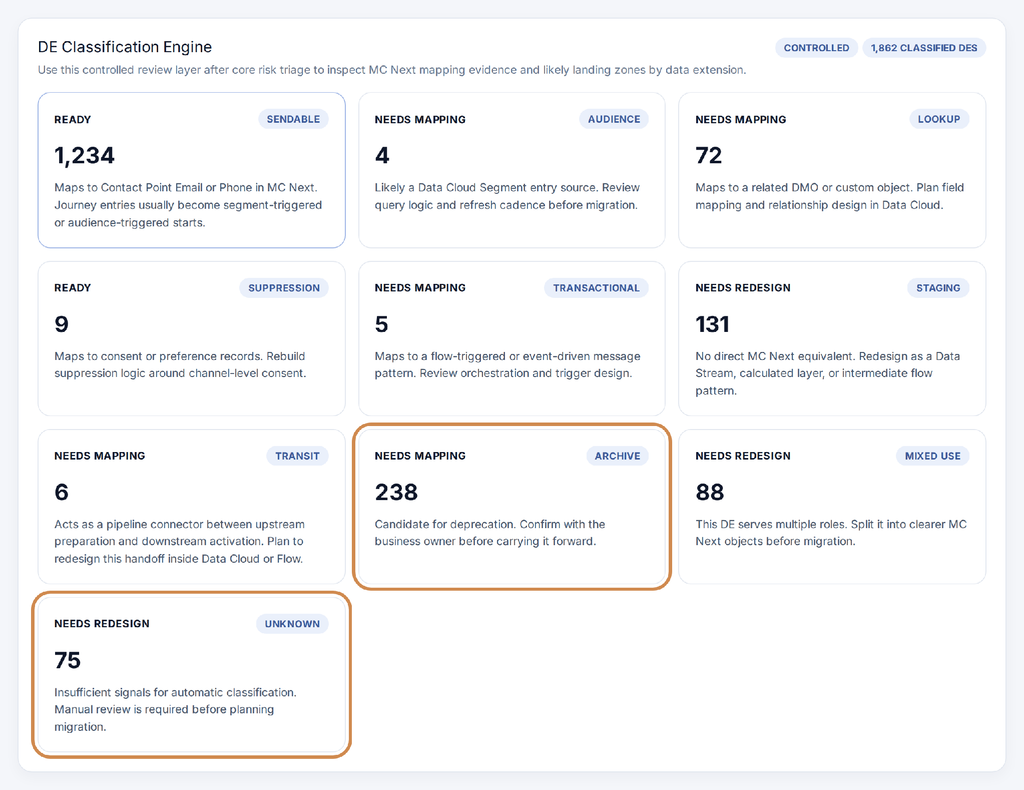This screenshot has height=790, width=1024.
Task: Select the MIXED USE tag
Action: point(933,456)
